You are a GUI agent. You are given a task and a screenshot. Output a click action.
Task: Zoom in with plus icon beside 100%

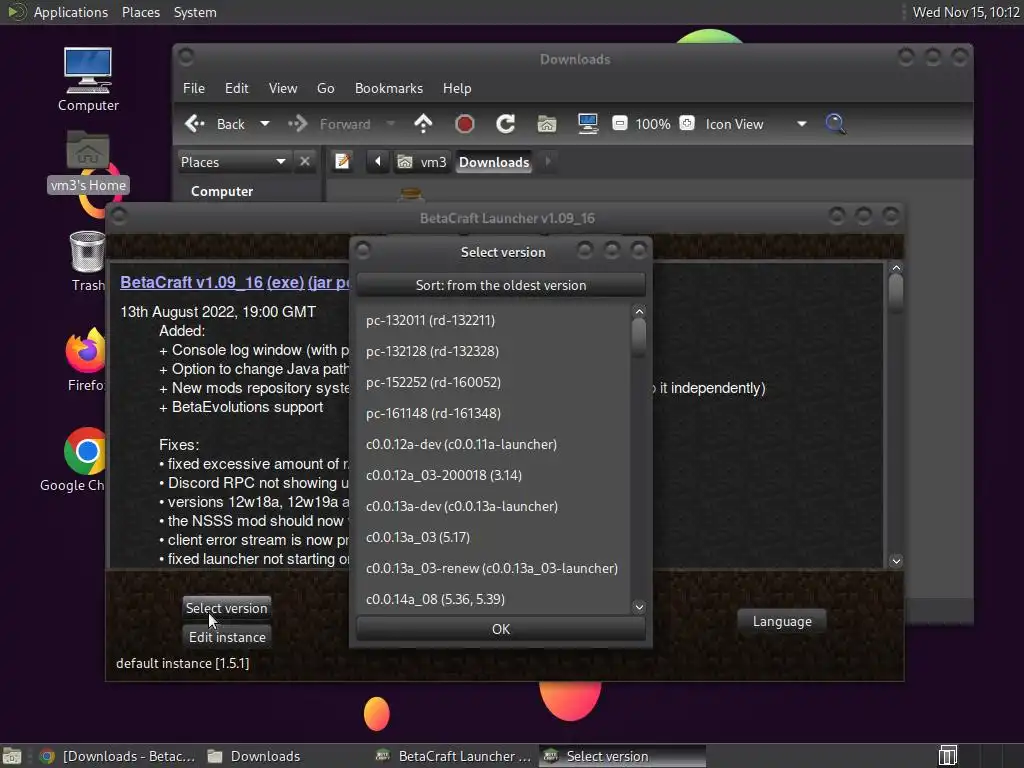[x=687, y=123]
